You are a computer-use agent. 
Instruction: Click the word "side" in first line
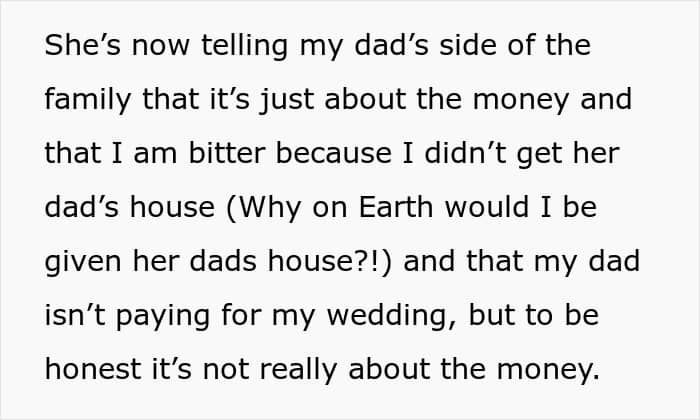pos(468,45)
